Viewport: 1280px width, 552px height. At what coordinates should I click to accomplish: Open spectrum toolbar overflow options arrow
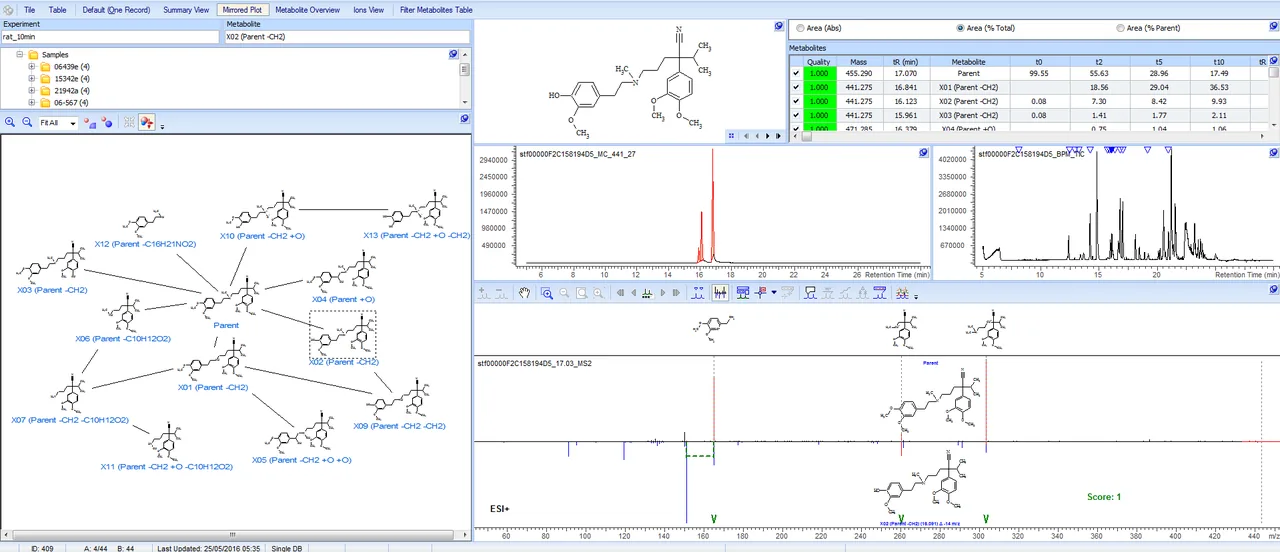(x=916, y=297)
